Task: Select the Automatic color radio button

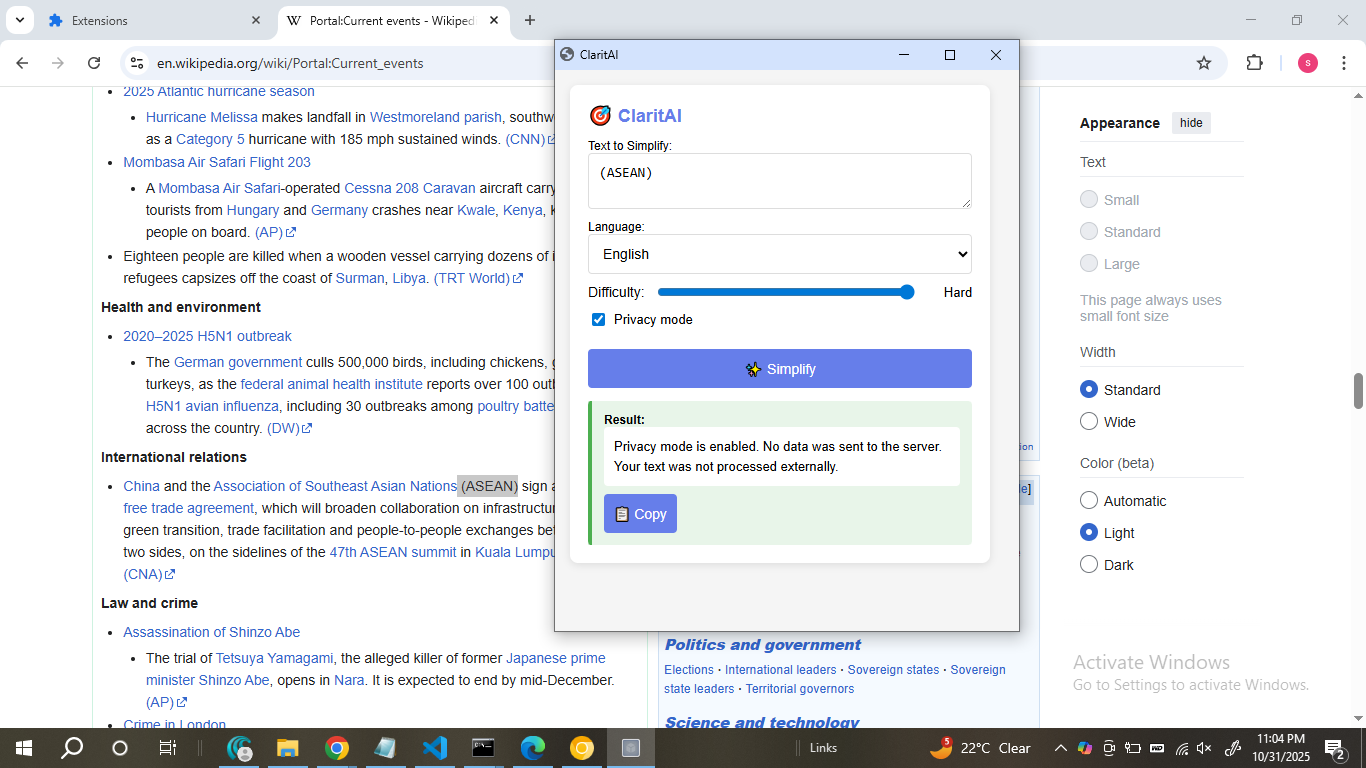Action: pyautogui.click(x=1089, y=500)
